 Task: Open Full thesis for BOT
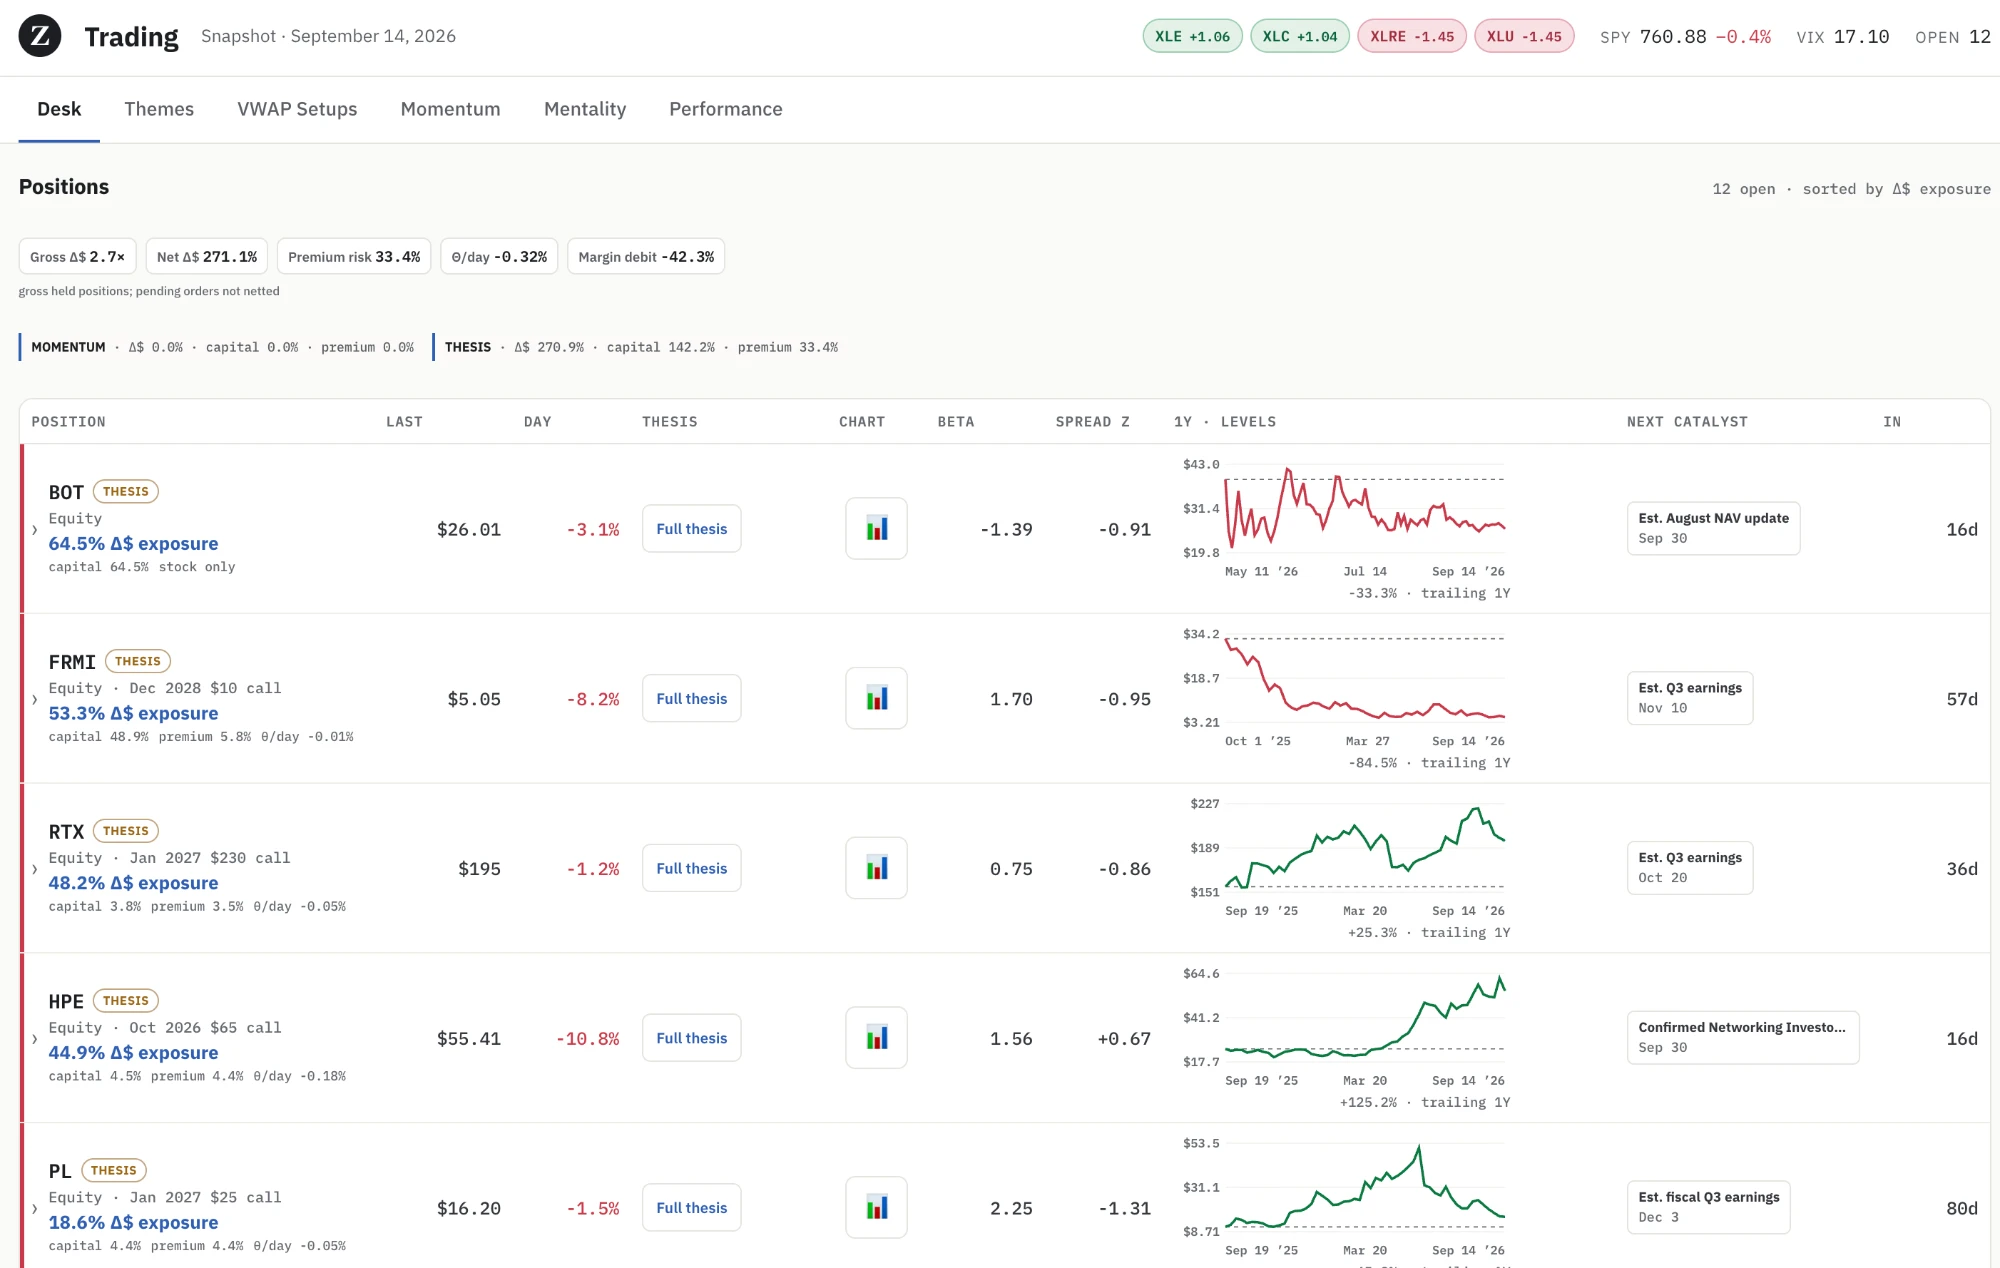692,529
